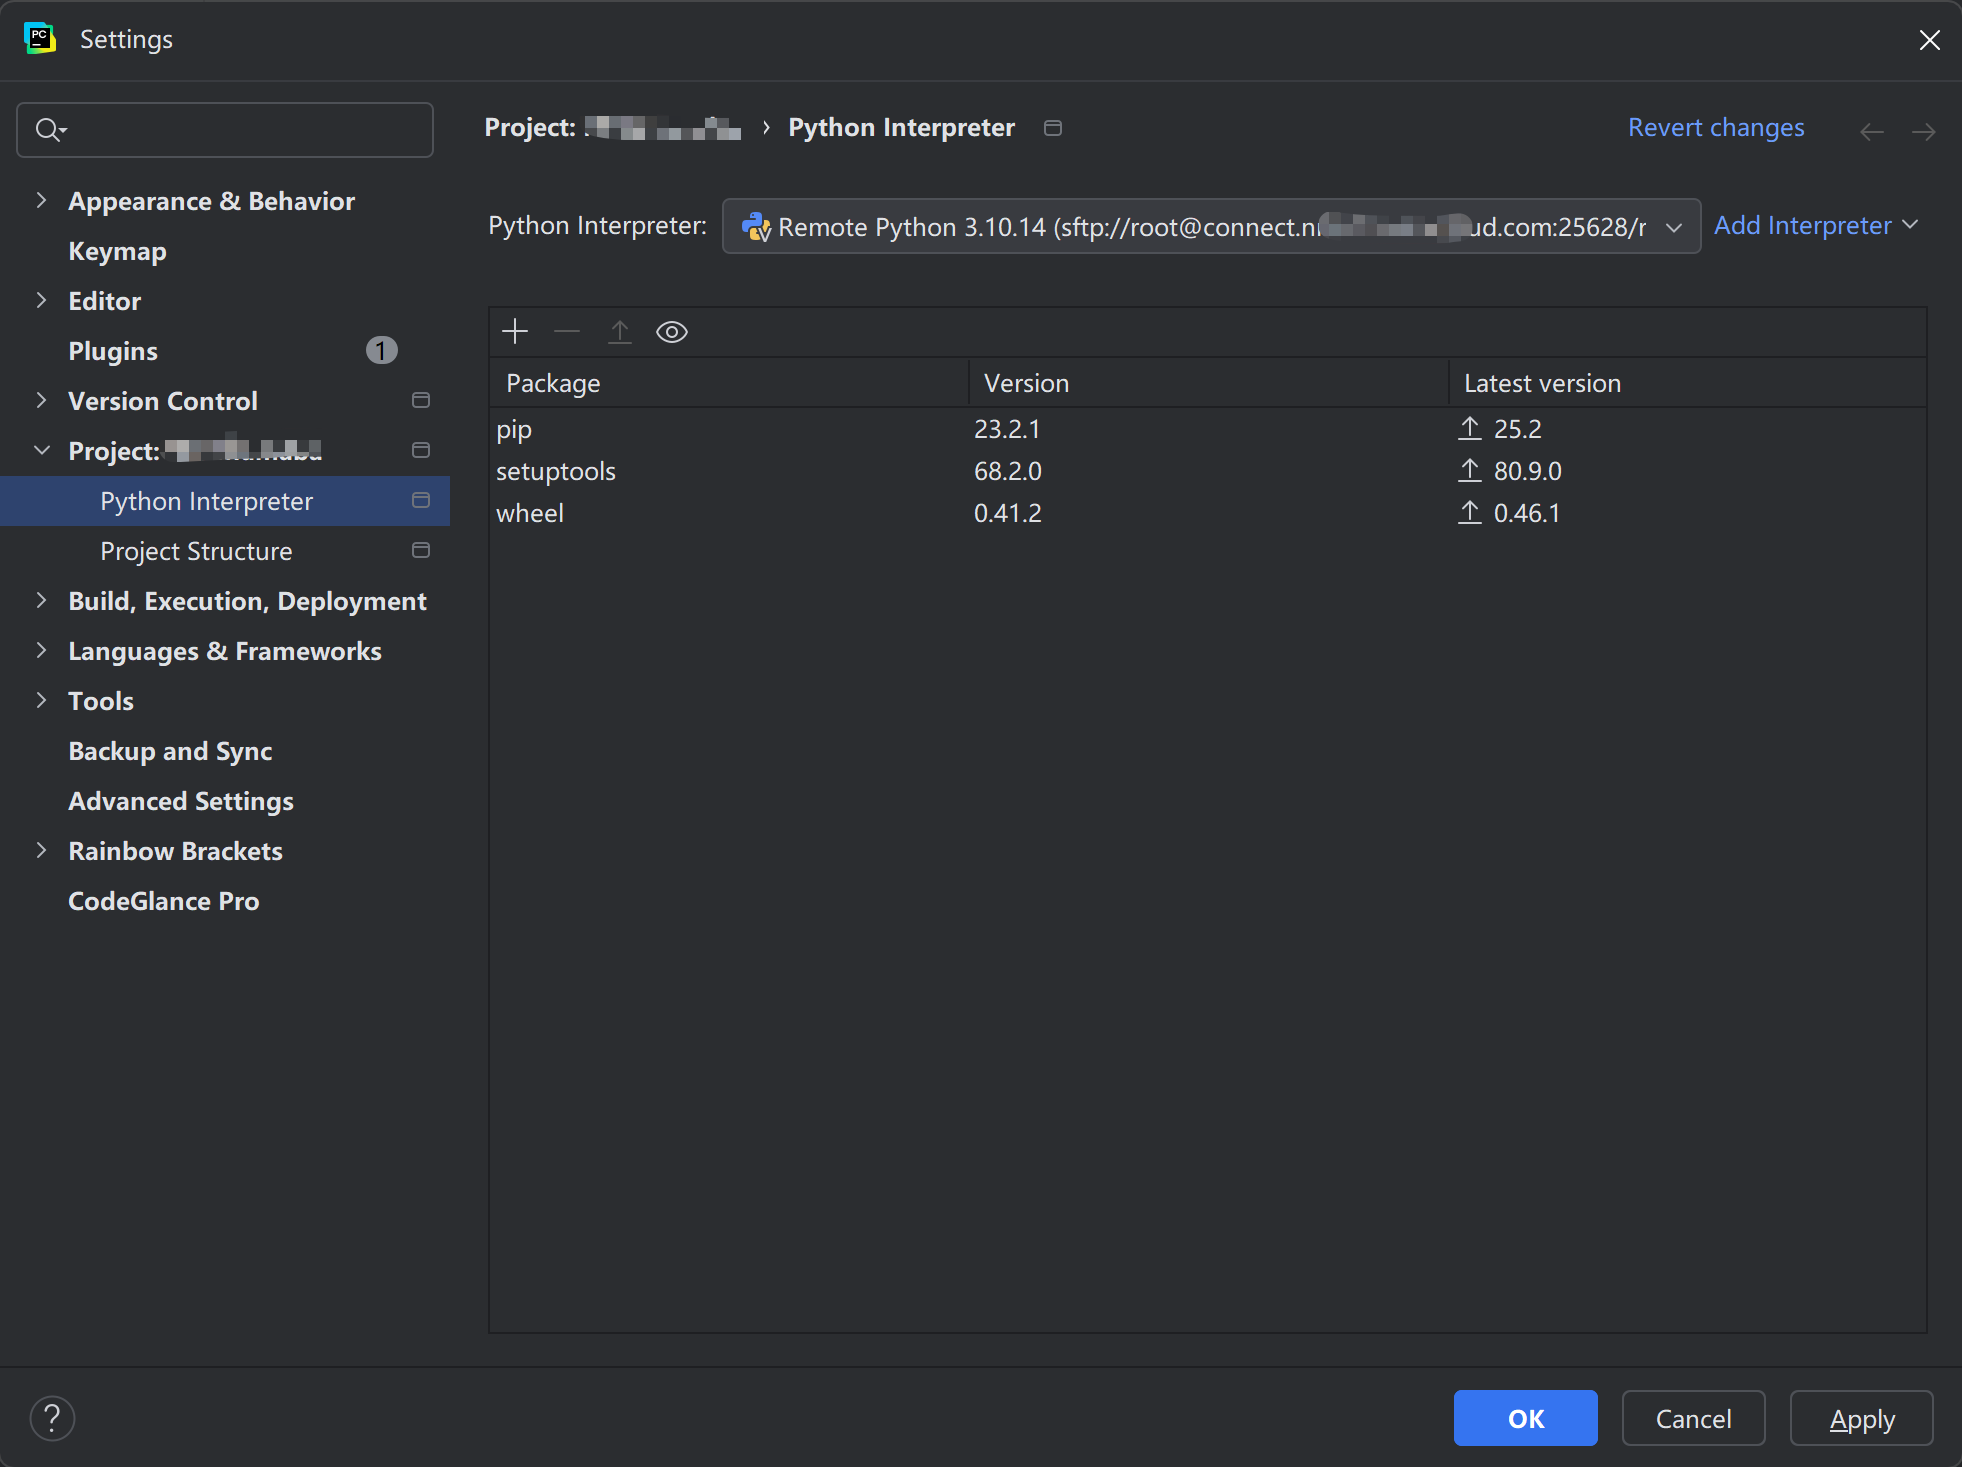Image resolution: width=1962 pixels, height=1467 pixels.
Task: Click the Apply button
Action: pyautogui.click(x=1862, y=1418)
